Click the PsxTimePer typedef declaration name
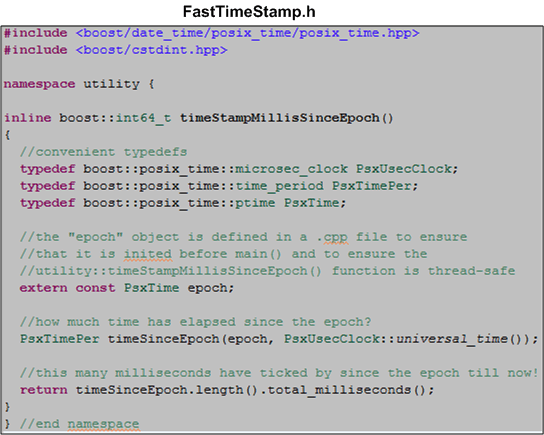This screenshot has width=544, height=435. (x=372, y=186)
